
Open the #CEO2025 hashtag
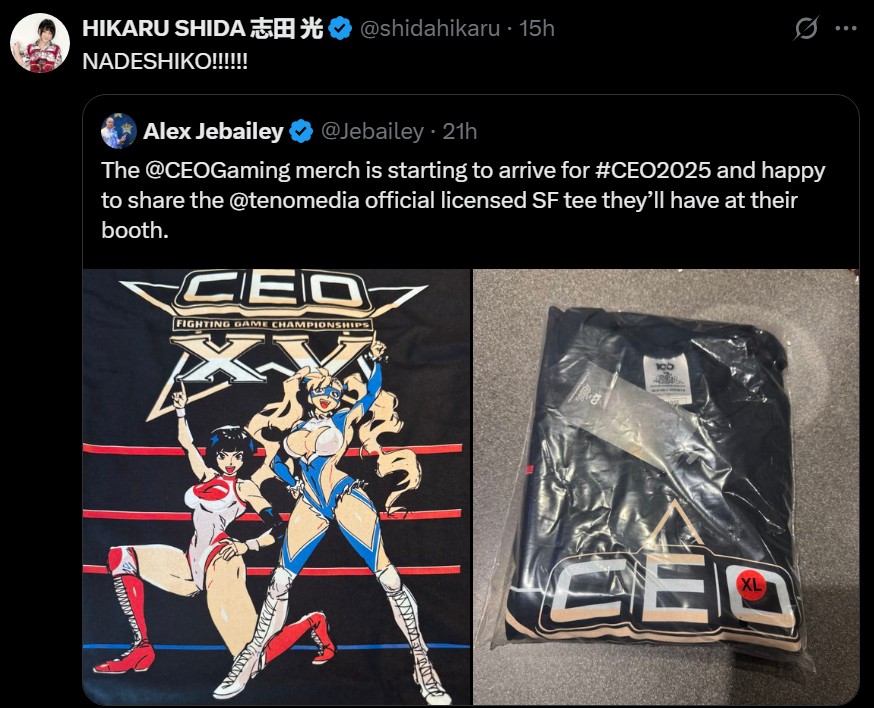[x=653, y=171]
